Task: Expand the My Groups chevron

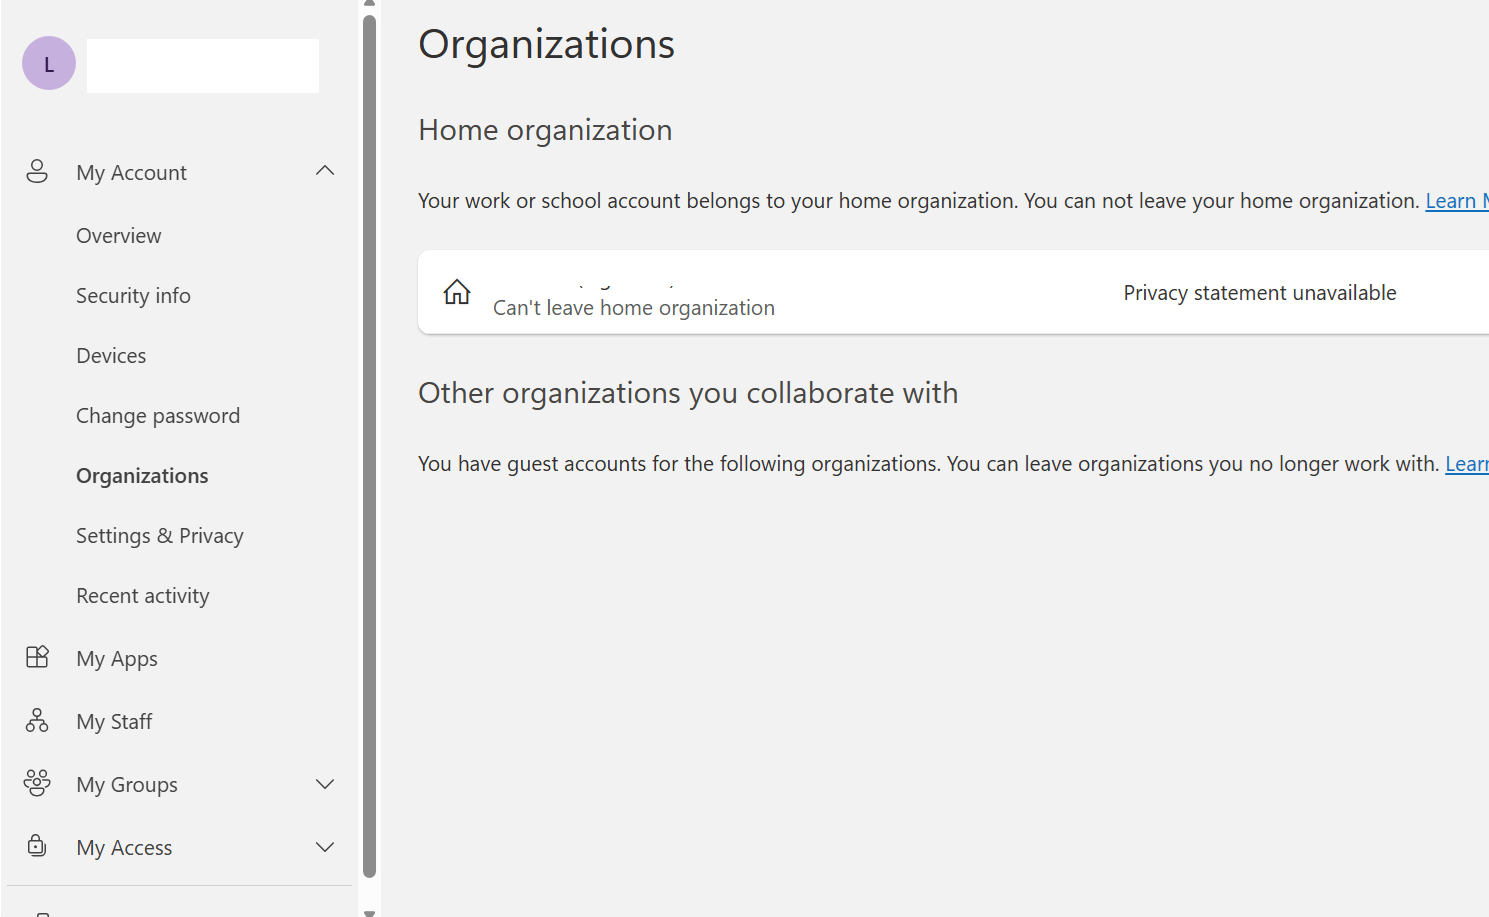Action: [x=325, y=784]
